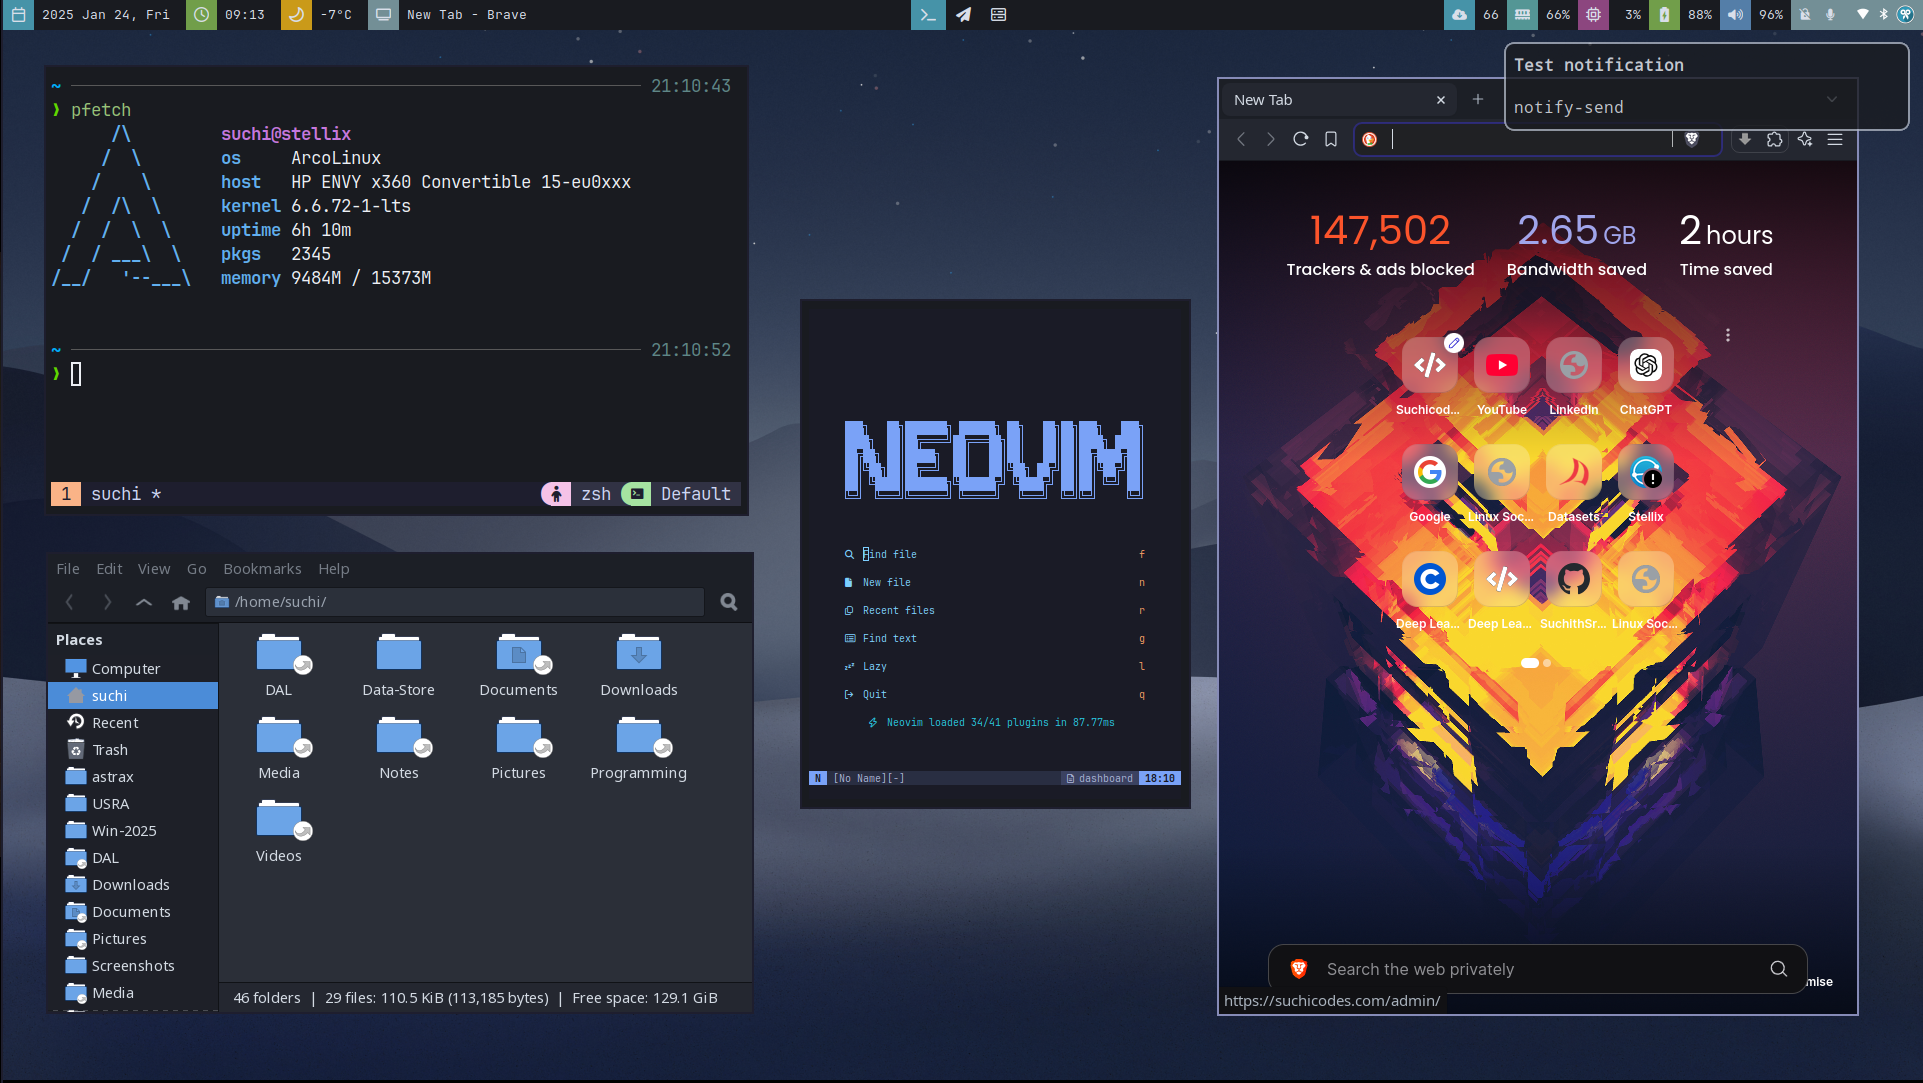Open a new Brave tab with plus button
The image size is (1923, 1083).
pyautogui.click(x=1478, y=99)
